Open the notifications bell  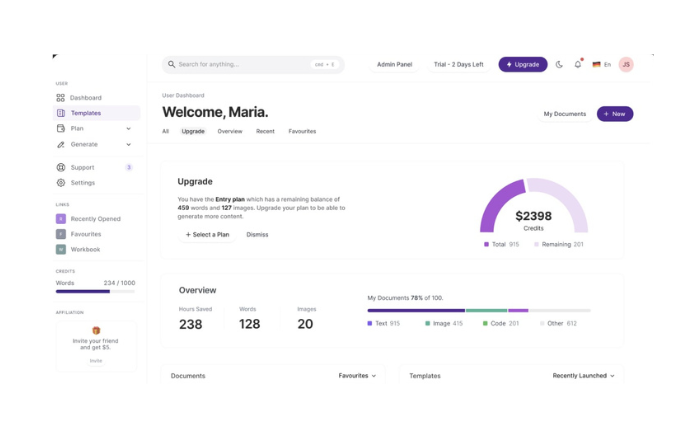click(577, 64)
